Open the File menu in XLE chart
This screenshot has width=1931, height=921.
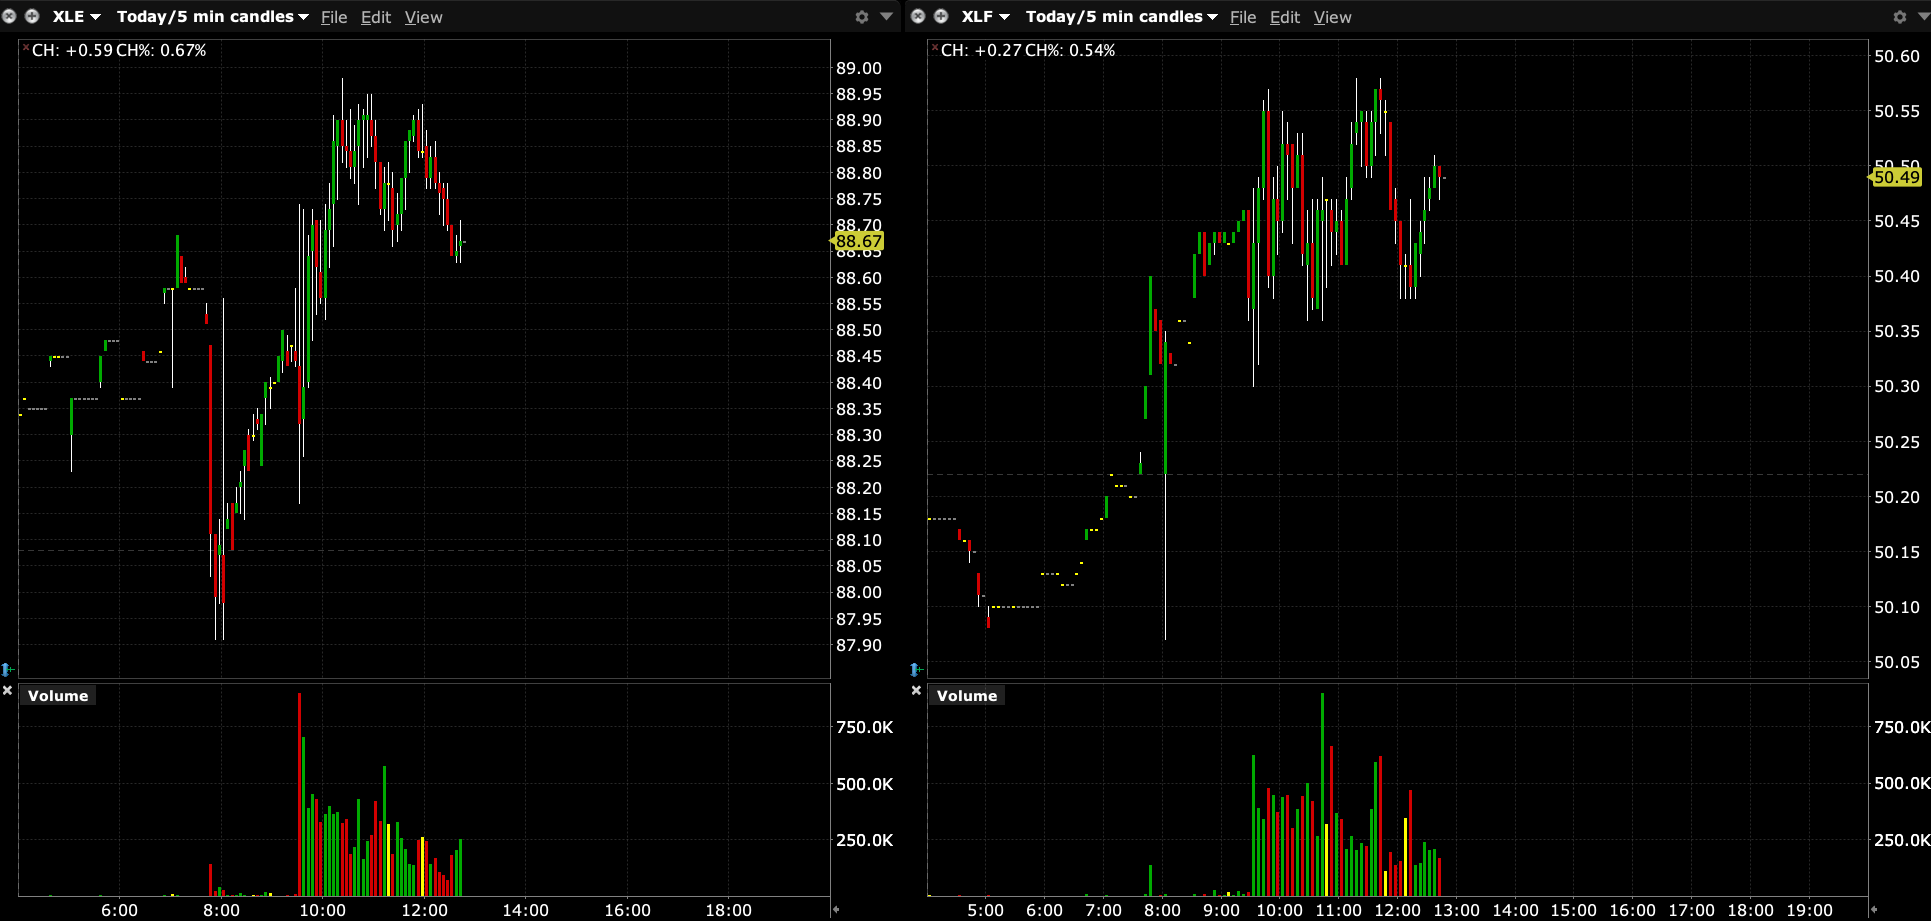[334, 17]
